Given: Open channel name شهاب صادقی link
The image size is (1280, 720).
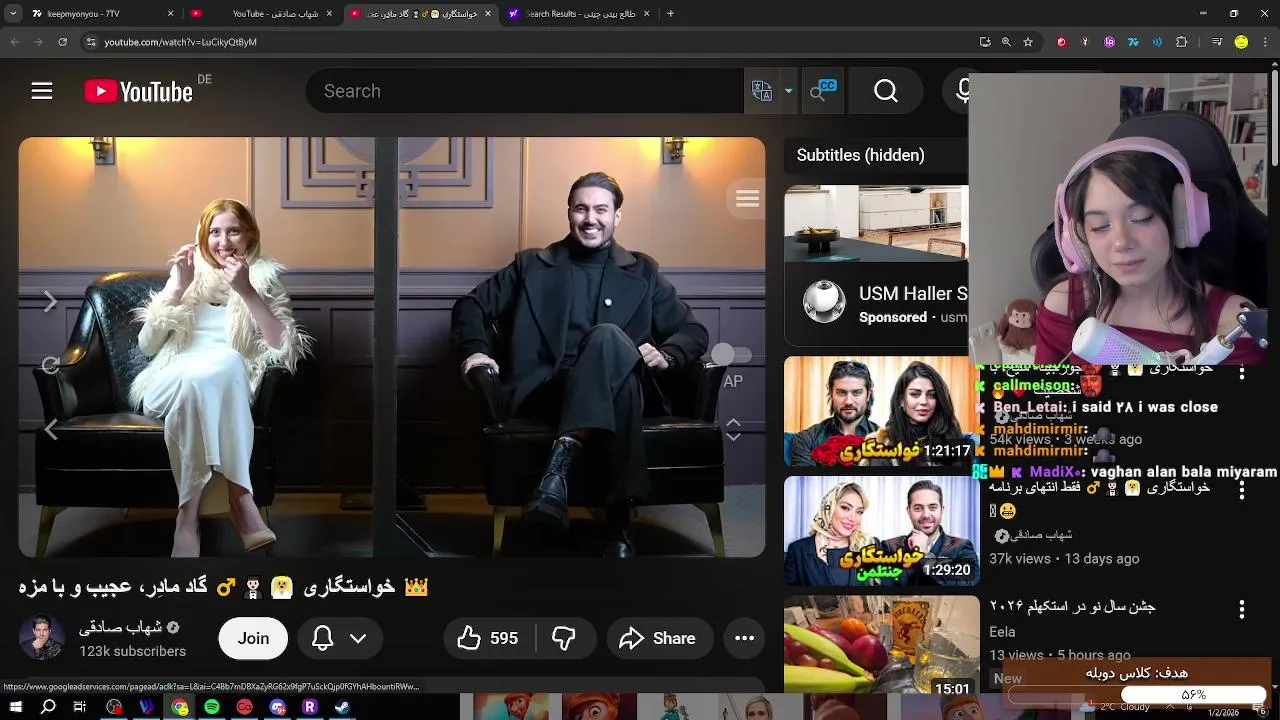Looking at the screenshot, I should click(x=121, y=627).
